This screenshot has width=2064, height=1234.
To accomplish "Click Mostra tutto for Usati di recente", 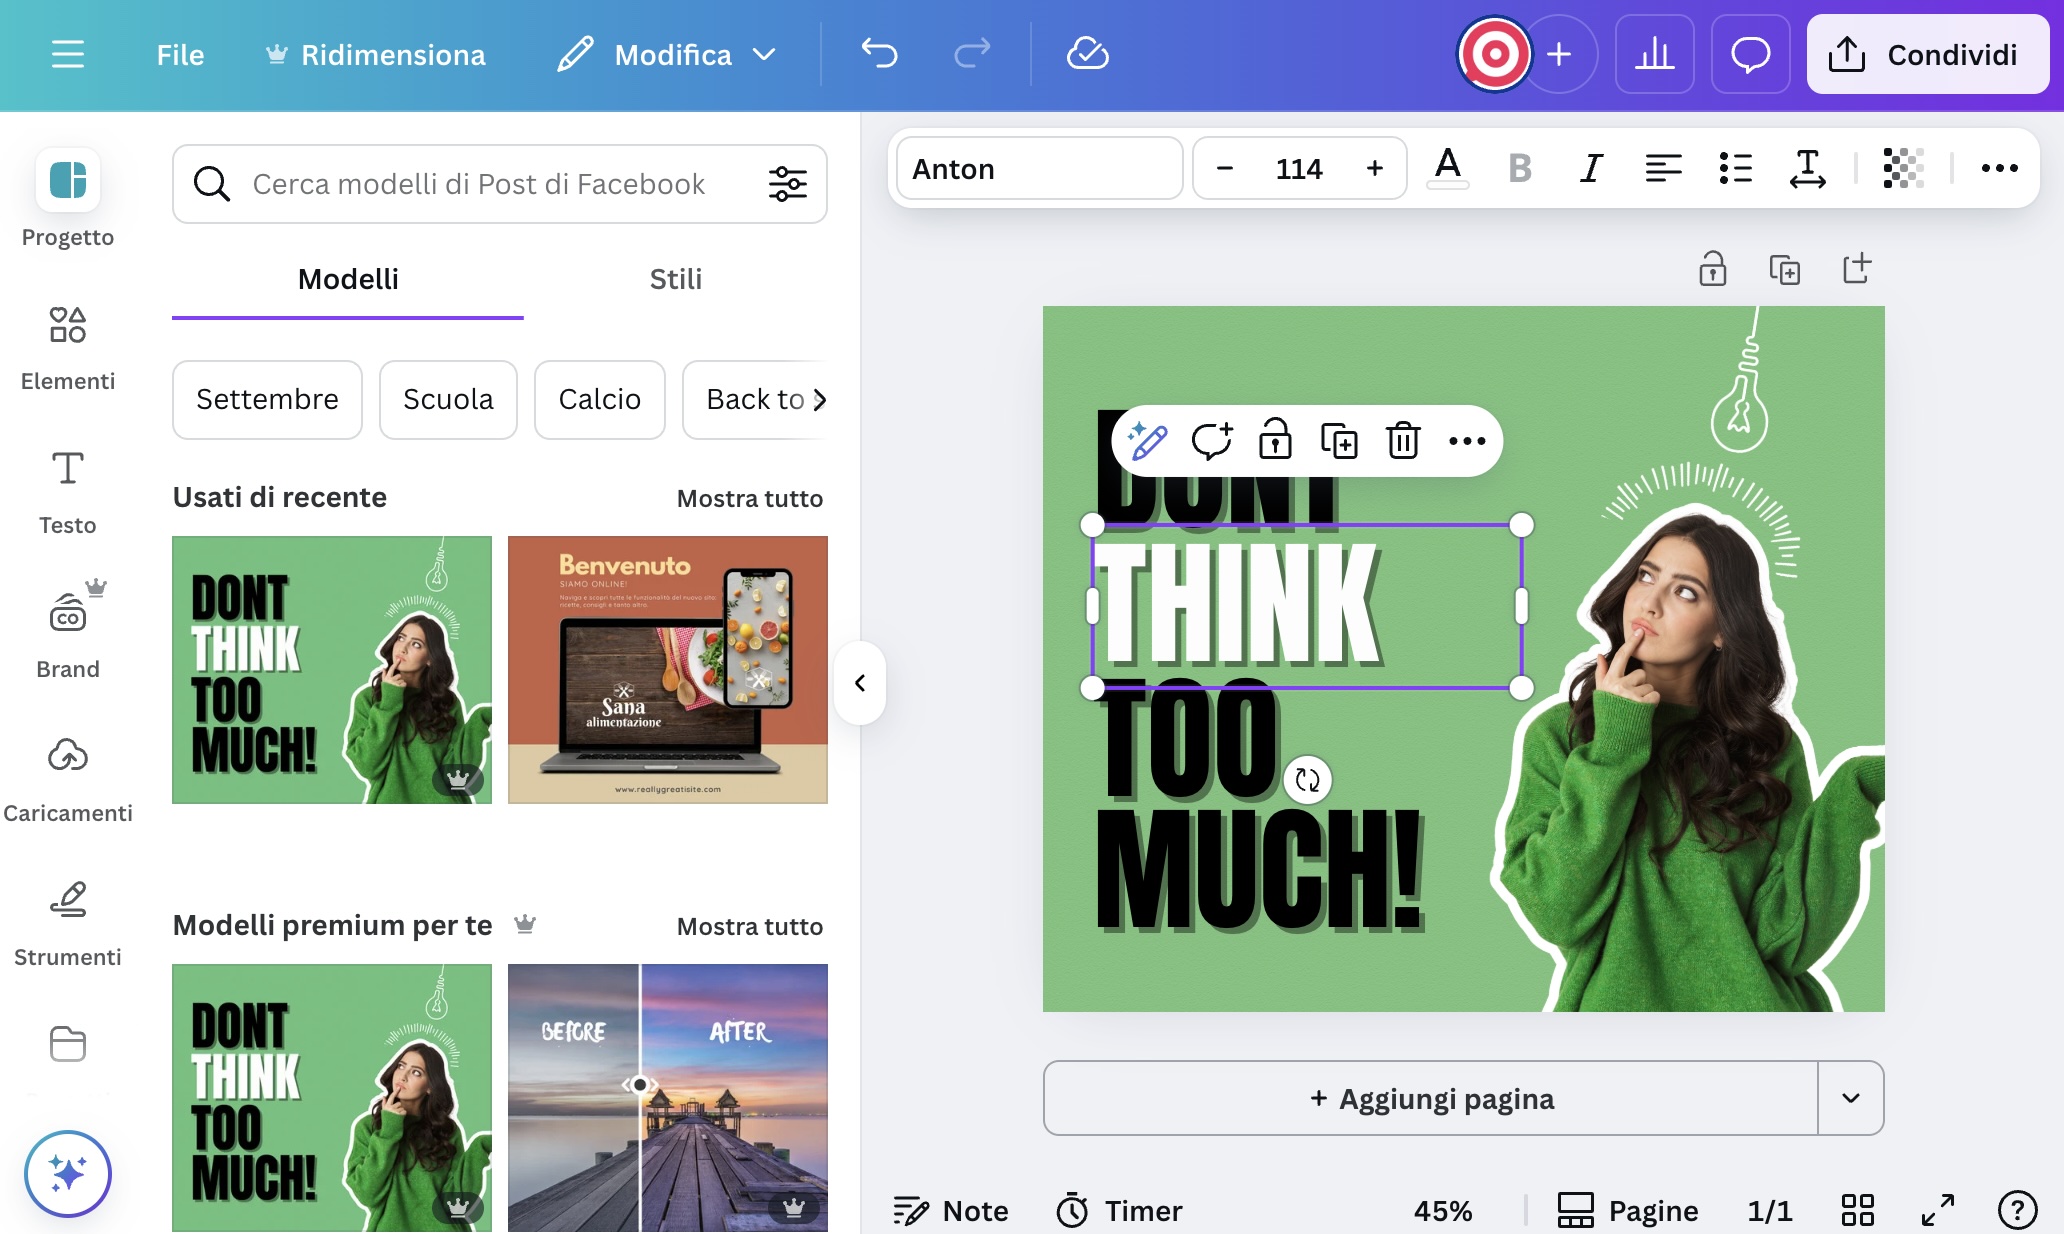I will click(x=749, y=498).
